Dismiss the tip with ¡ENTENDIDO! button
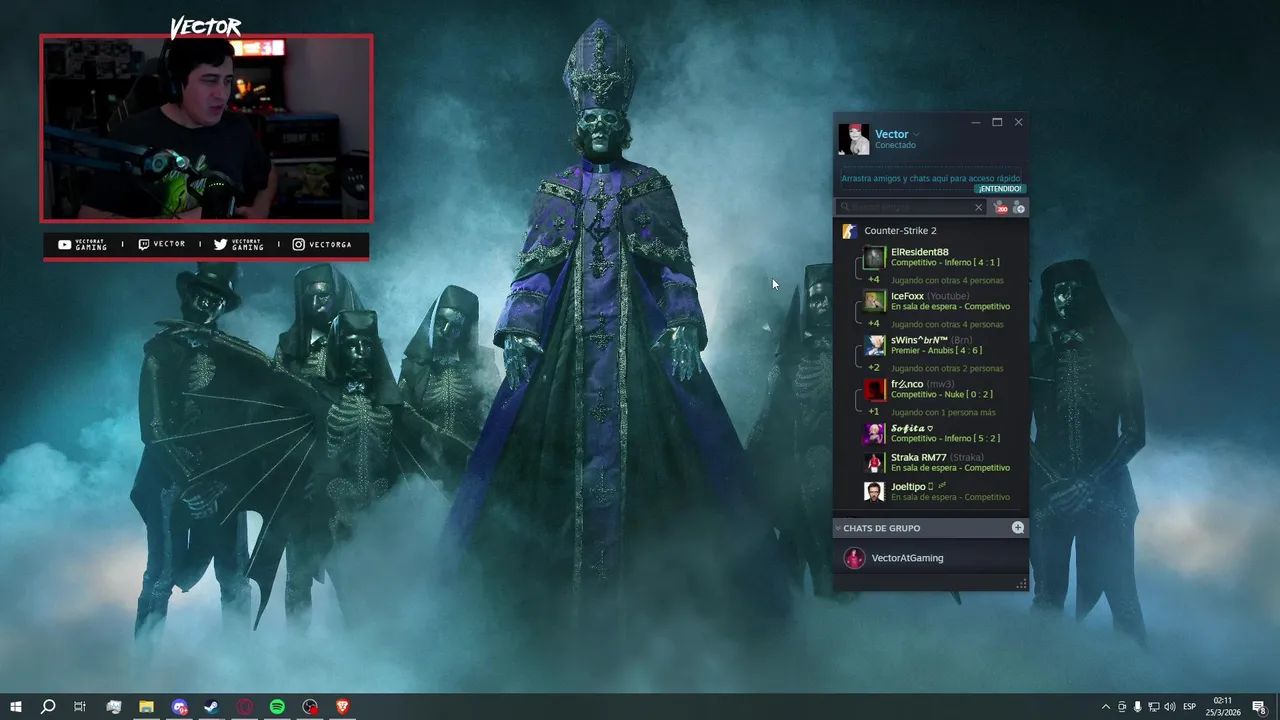This screenshot has width=1280, height=720. coord(1000,189)
